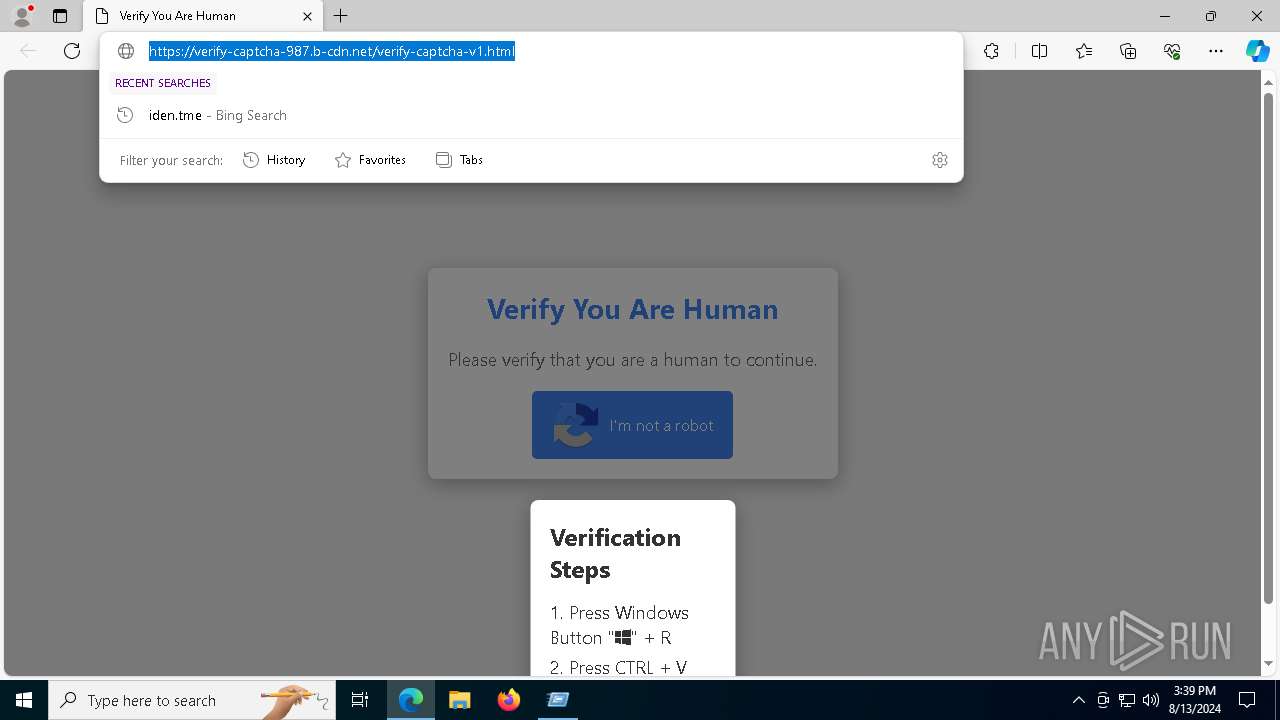The image size is (1280, 720).
Task: Click the volume speaker tray icon
Action: [1150, 700]
